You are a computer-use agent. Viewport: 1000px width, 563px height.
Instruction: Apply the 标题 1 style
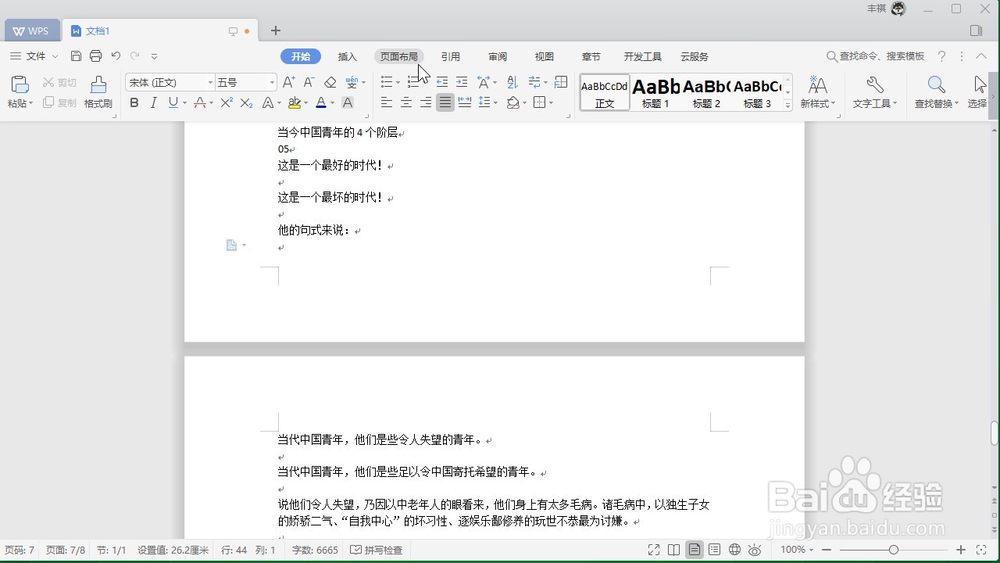[655, 92]
